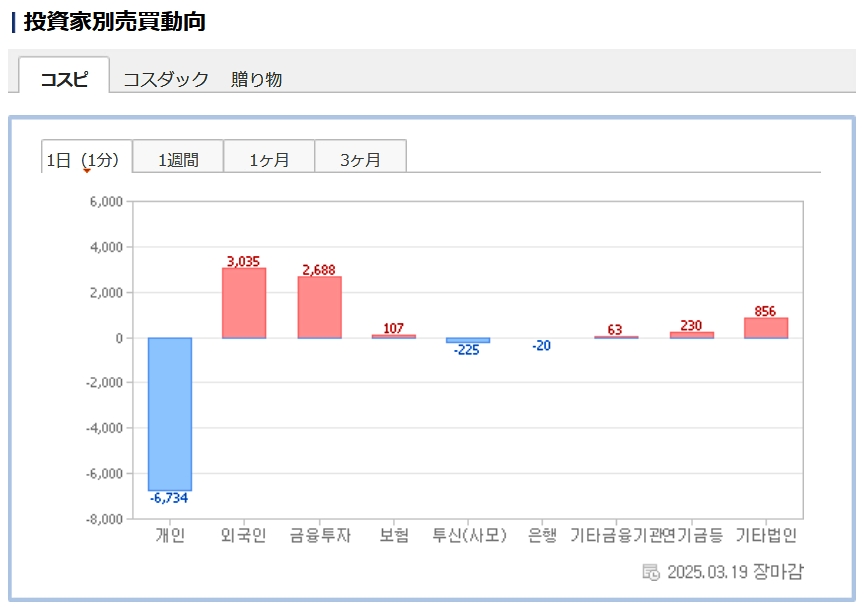Switch to the コスダック tab
The image size is (866, 607).
click(165, 79)
